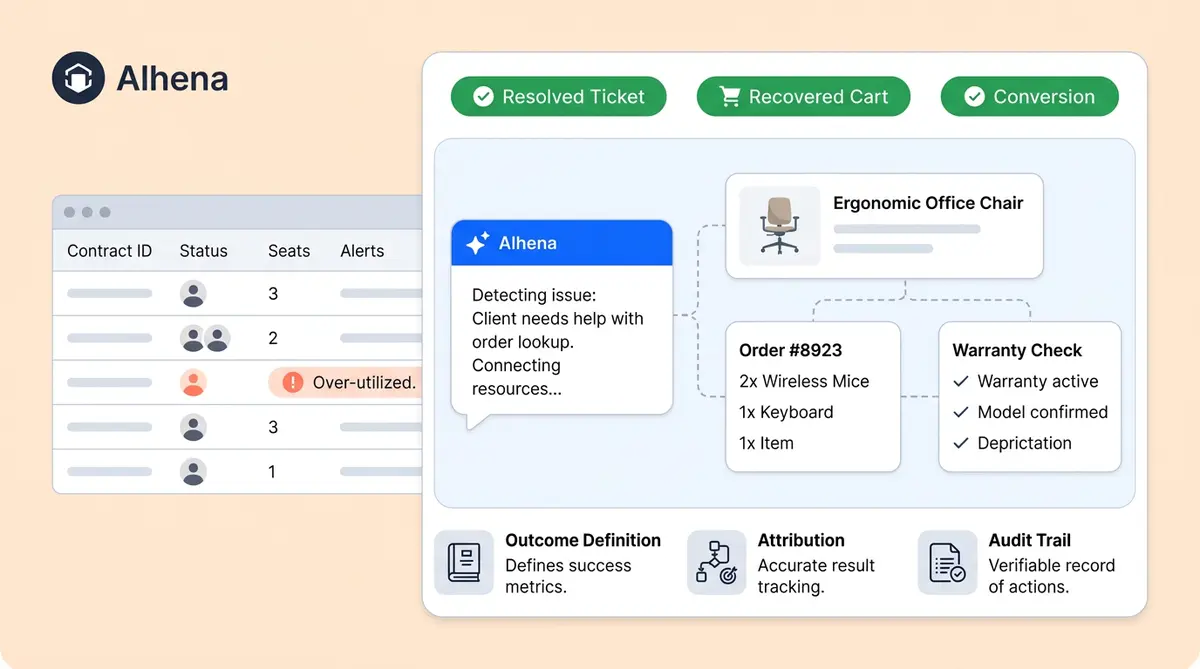Select the Alhena chat bubble header

(562, 243)
